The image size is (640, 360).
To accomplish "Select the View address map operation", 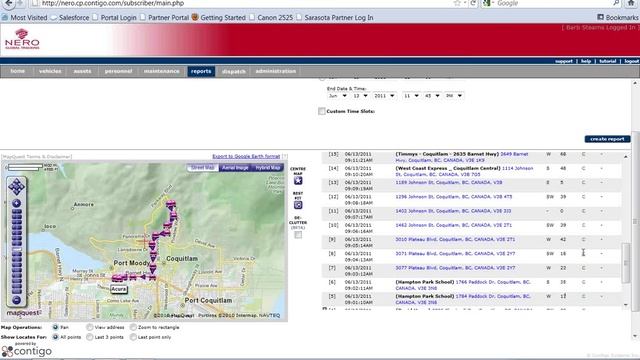I will coord(89,327).
